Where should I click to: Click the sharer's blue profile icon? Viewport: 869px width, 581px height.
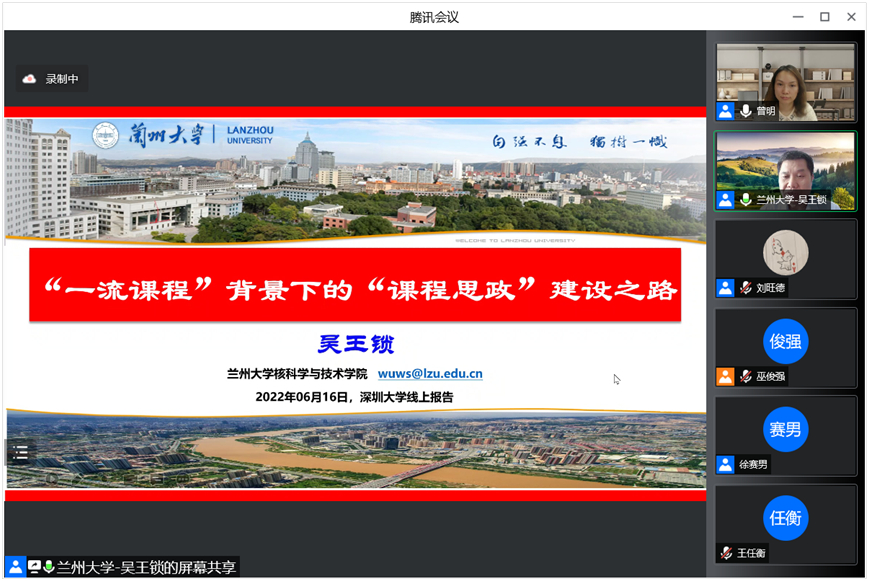[x=14, y=566]
